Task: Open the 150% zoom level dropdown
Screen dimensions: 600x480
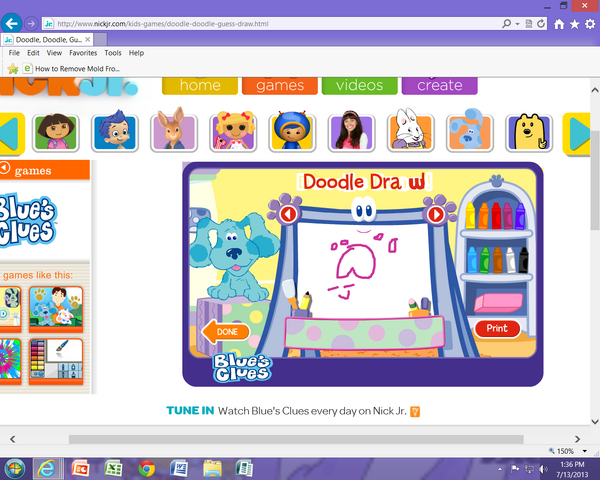Action: click(x=584, y=451)
